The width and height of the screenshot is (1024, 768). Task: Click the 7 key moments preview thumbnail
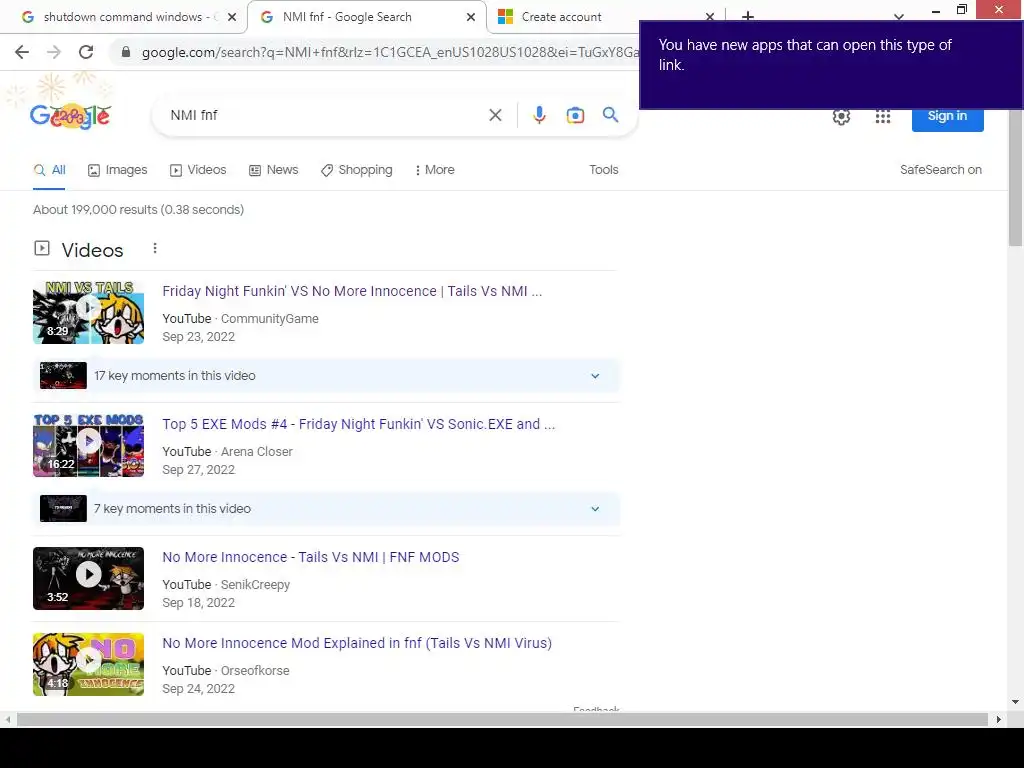(x=63, y=509)
